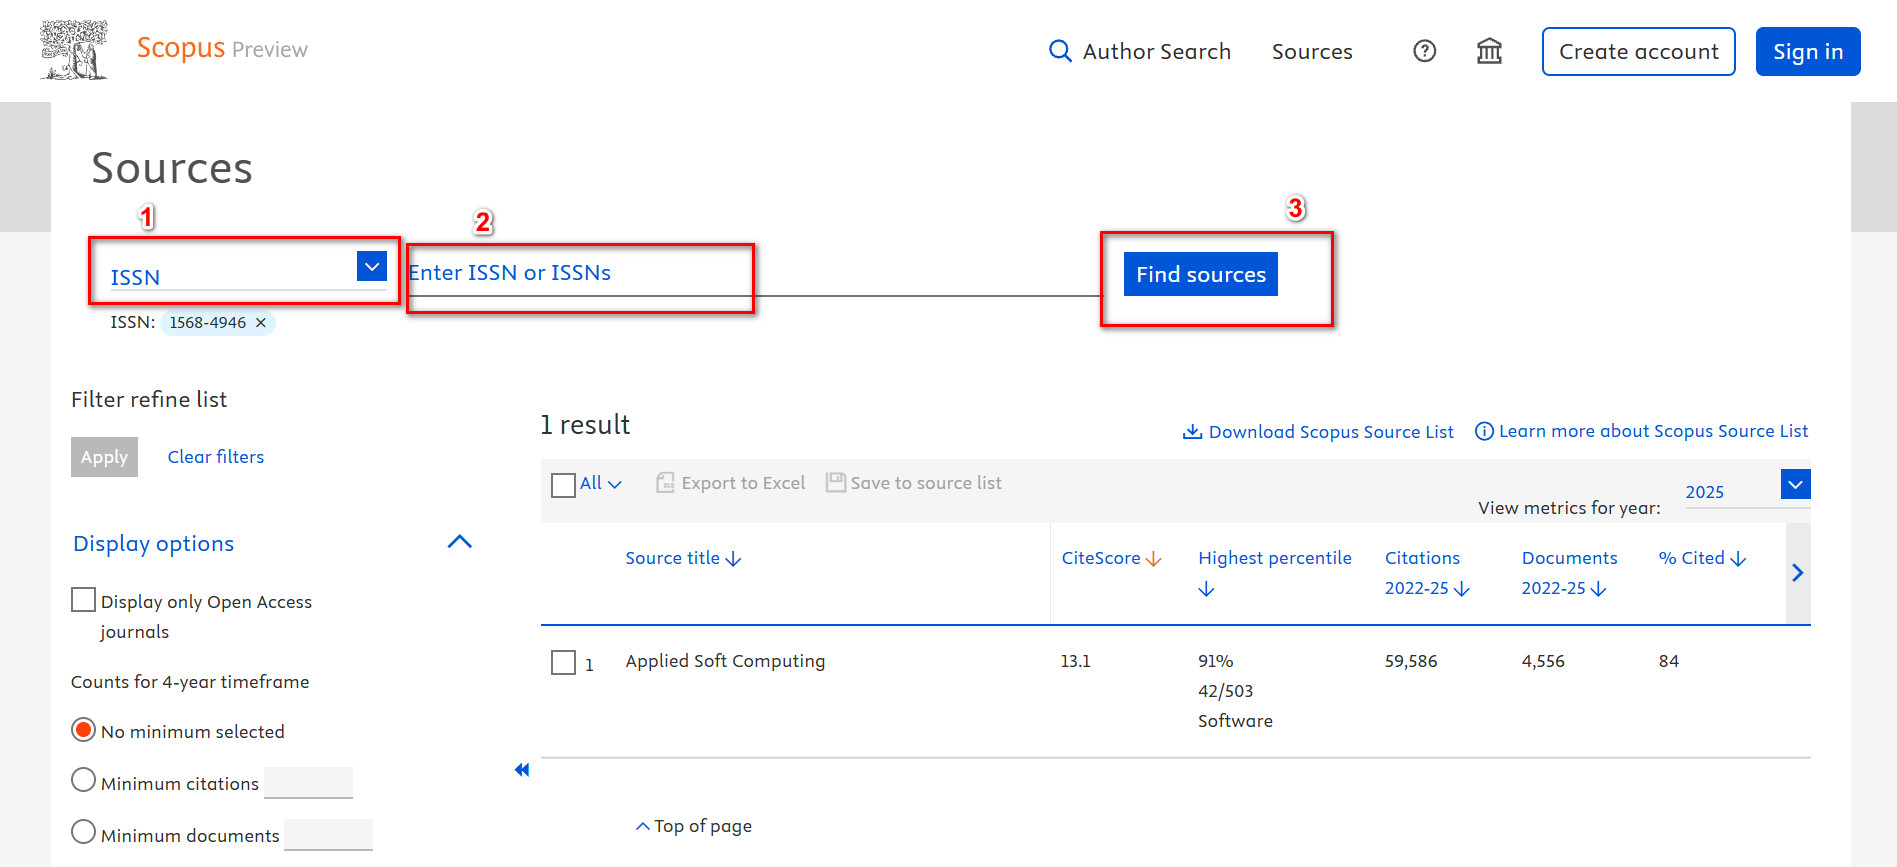Click the Elsevier tree logo
This screenshot has height=867, width=1897.
74,50
